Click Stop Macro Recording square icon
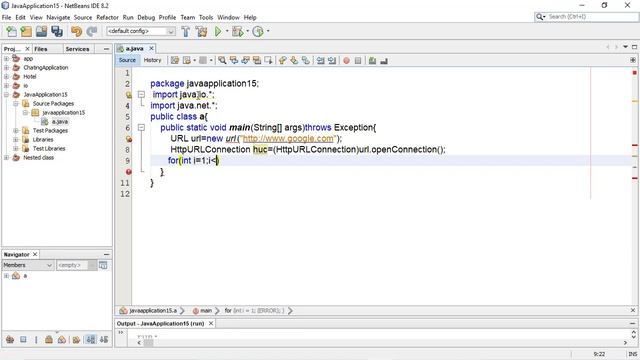 [x=358, y=60]
